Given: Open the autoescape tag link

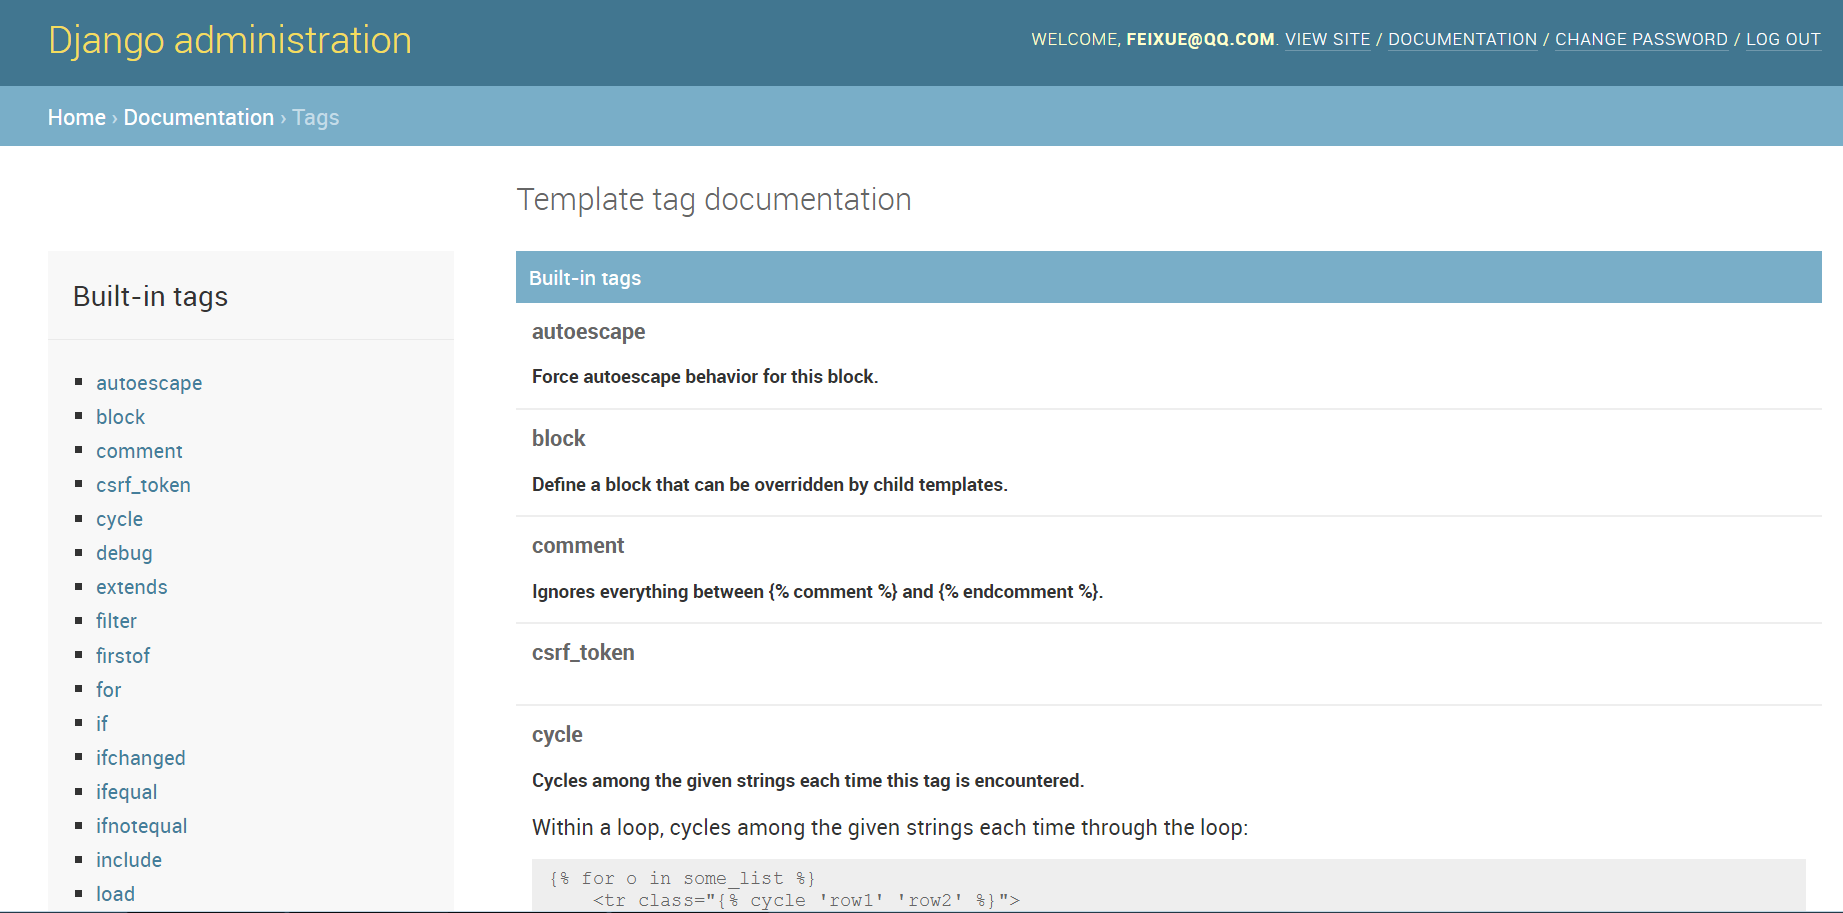Looking at the screenshot, I should 149,383.
